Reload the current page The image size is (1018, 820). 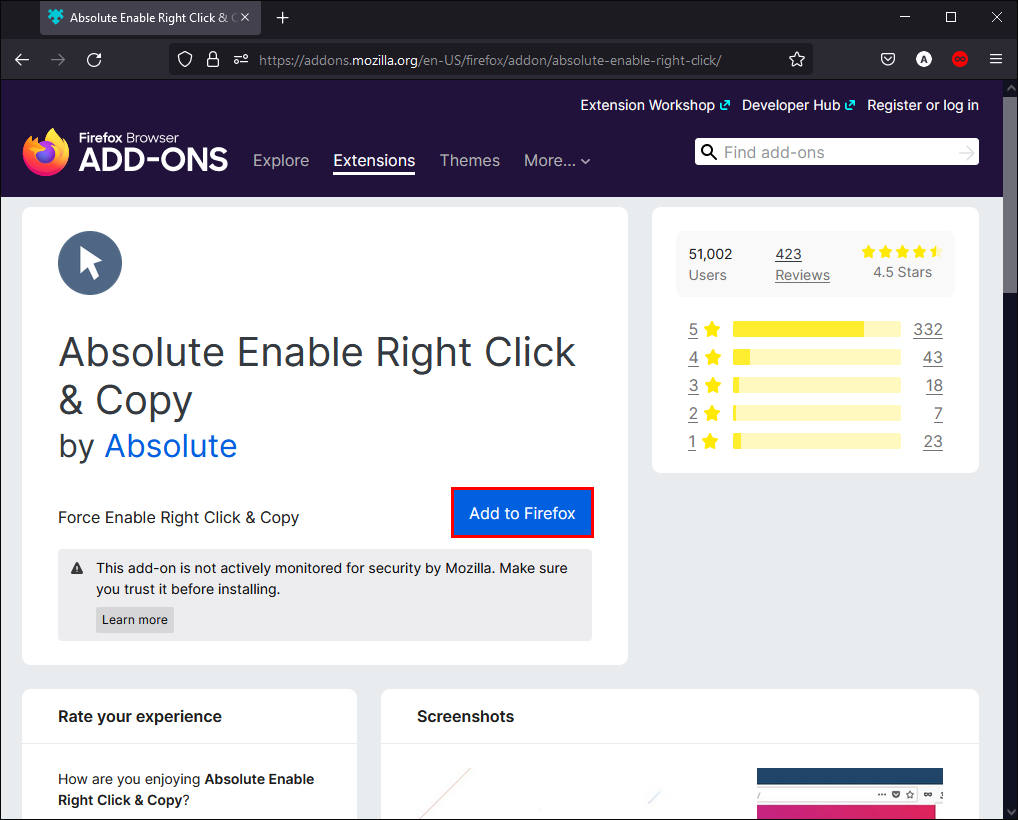[94, 60]
